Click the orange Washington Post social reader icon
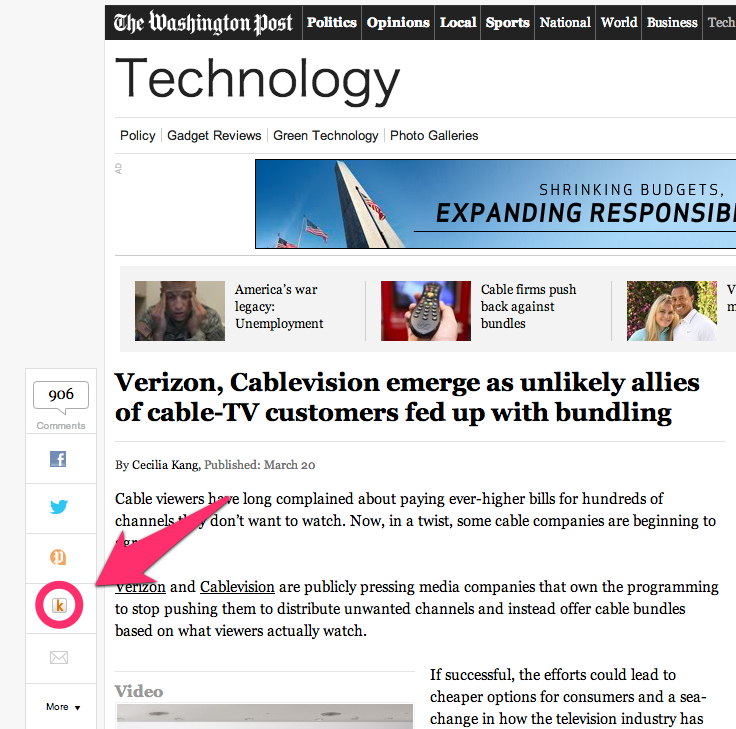This screenshot has height=729, width=736. 58,557
